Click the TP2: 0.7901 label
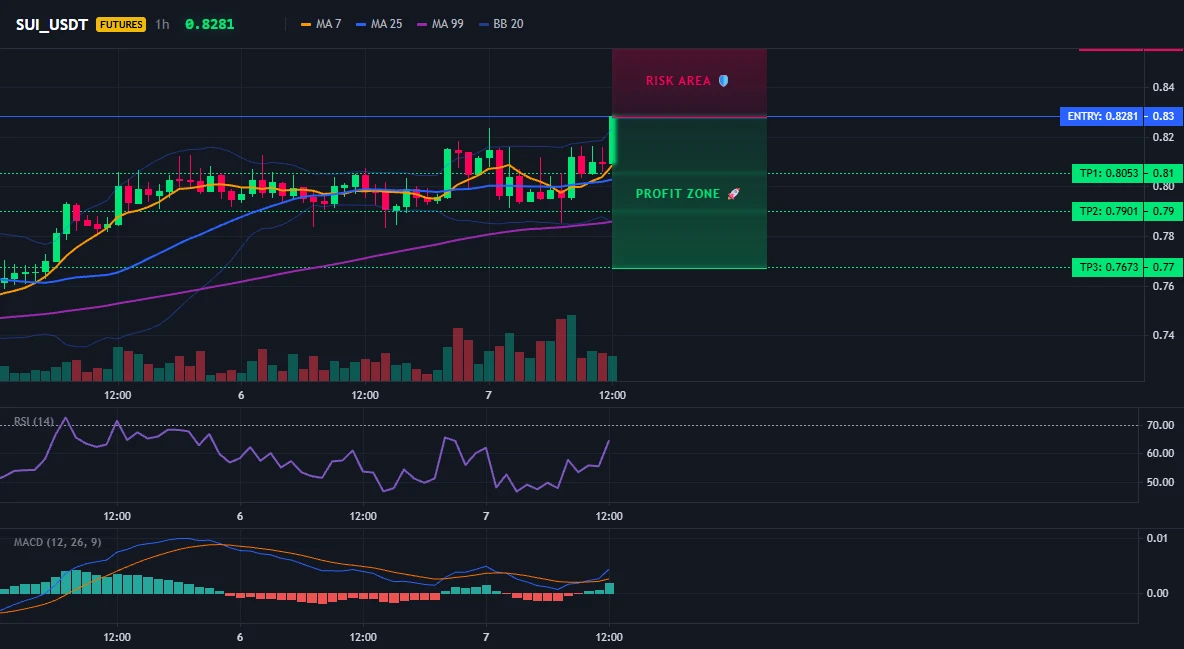 click(x=1108, y=211)
